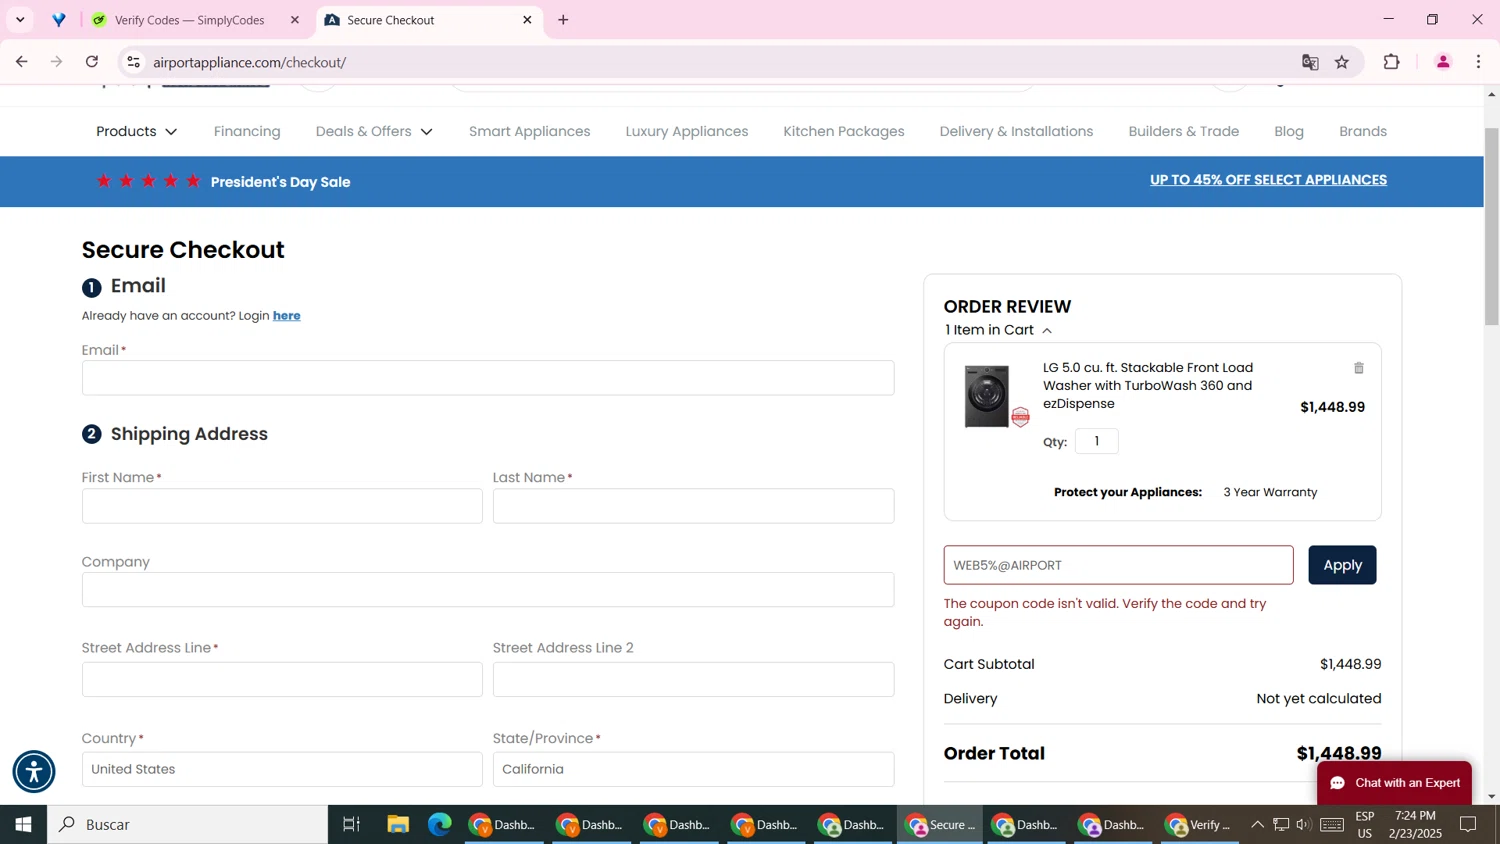Open Microsoft Edge from taskbar
The width and height of the screenshot is (1500, 844).
[x=440, y=825]
